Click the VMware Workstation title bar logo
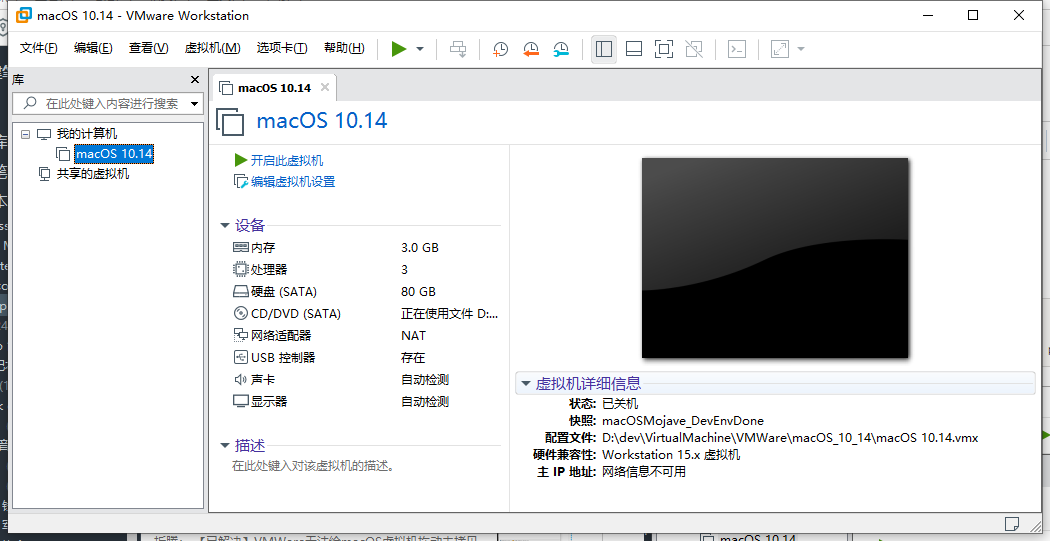Screen dimensions: 1050x541 [x=24, y=15]
